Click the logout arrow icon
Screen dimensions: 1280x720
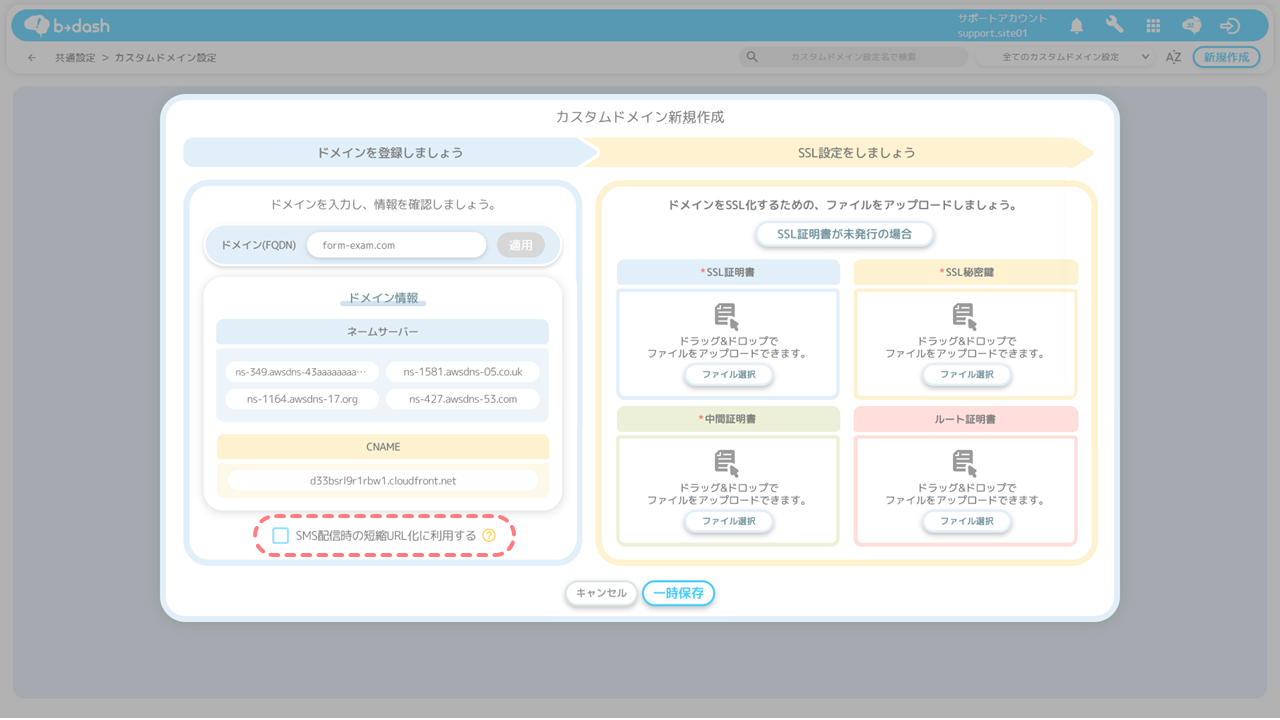click(x=1229, y=26)
